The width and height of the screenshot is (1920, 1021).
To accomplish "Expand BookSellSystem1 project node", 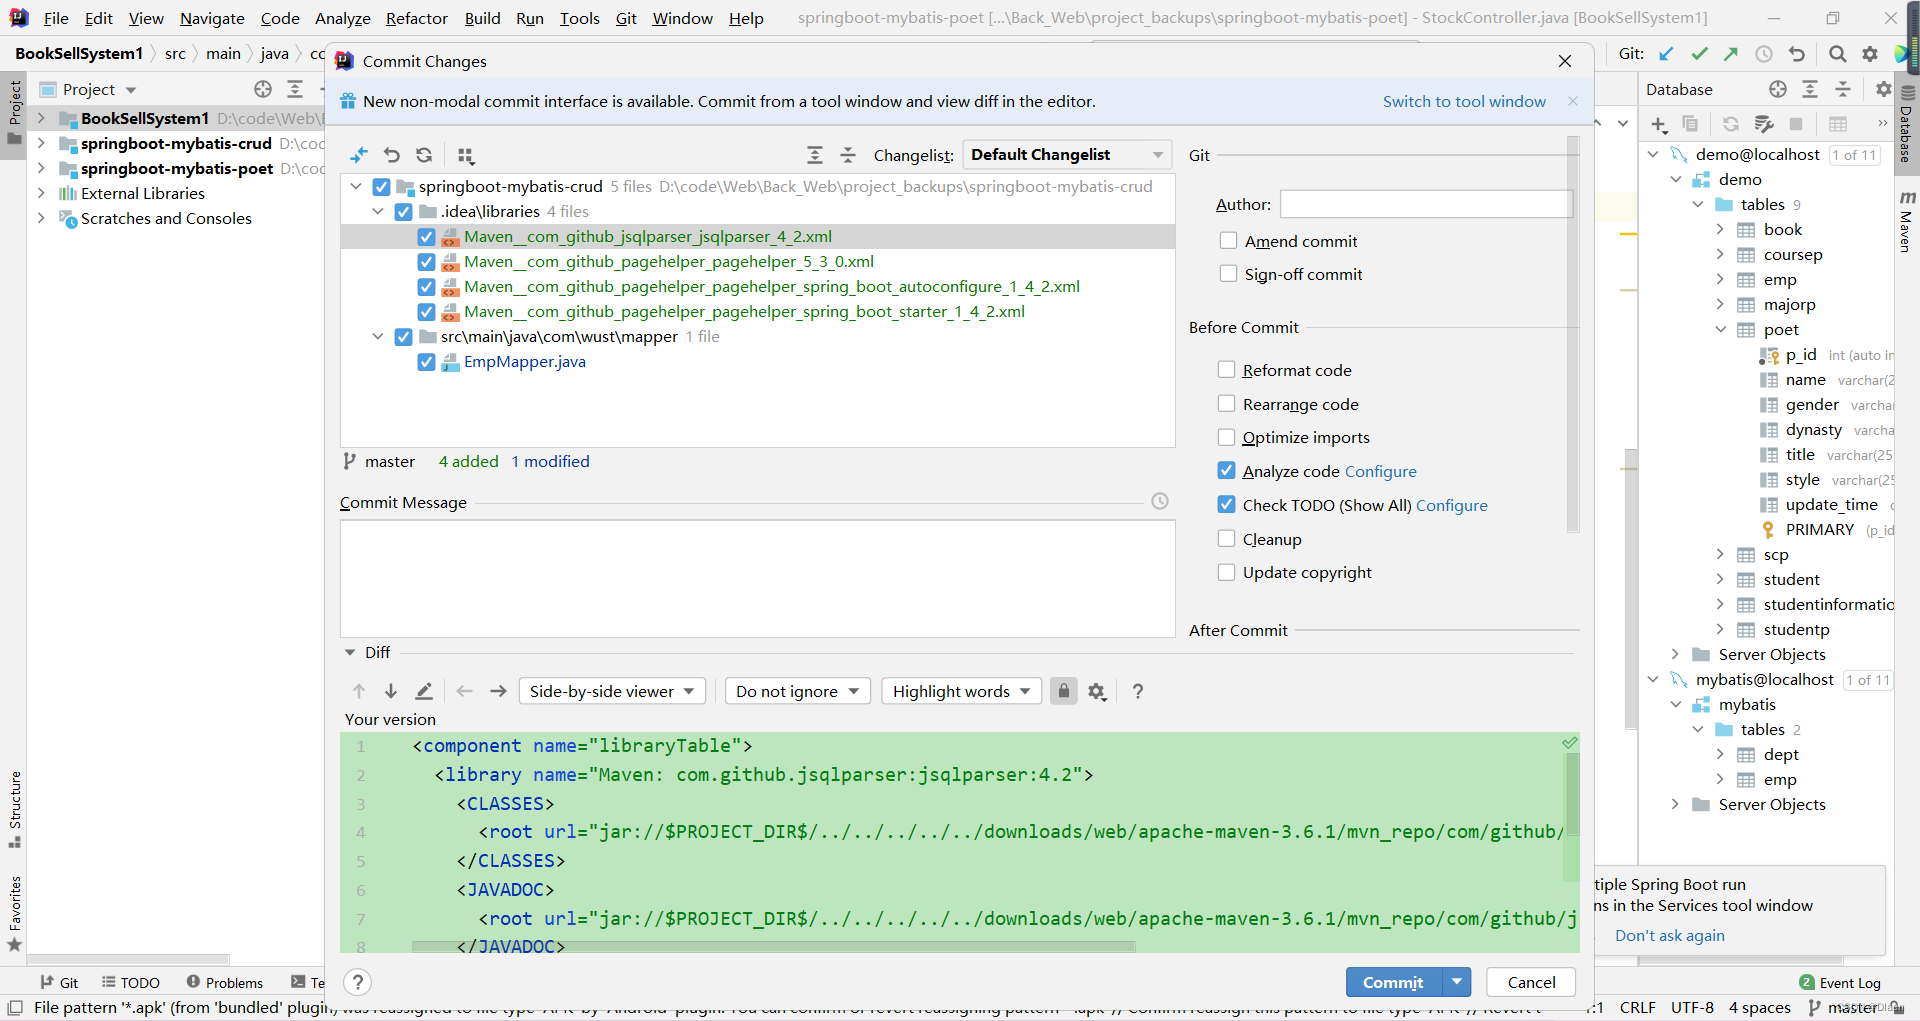I will [41, 118].
